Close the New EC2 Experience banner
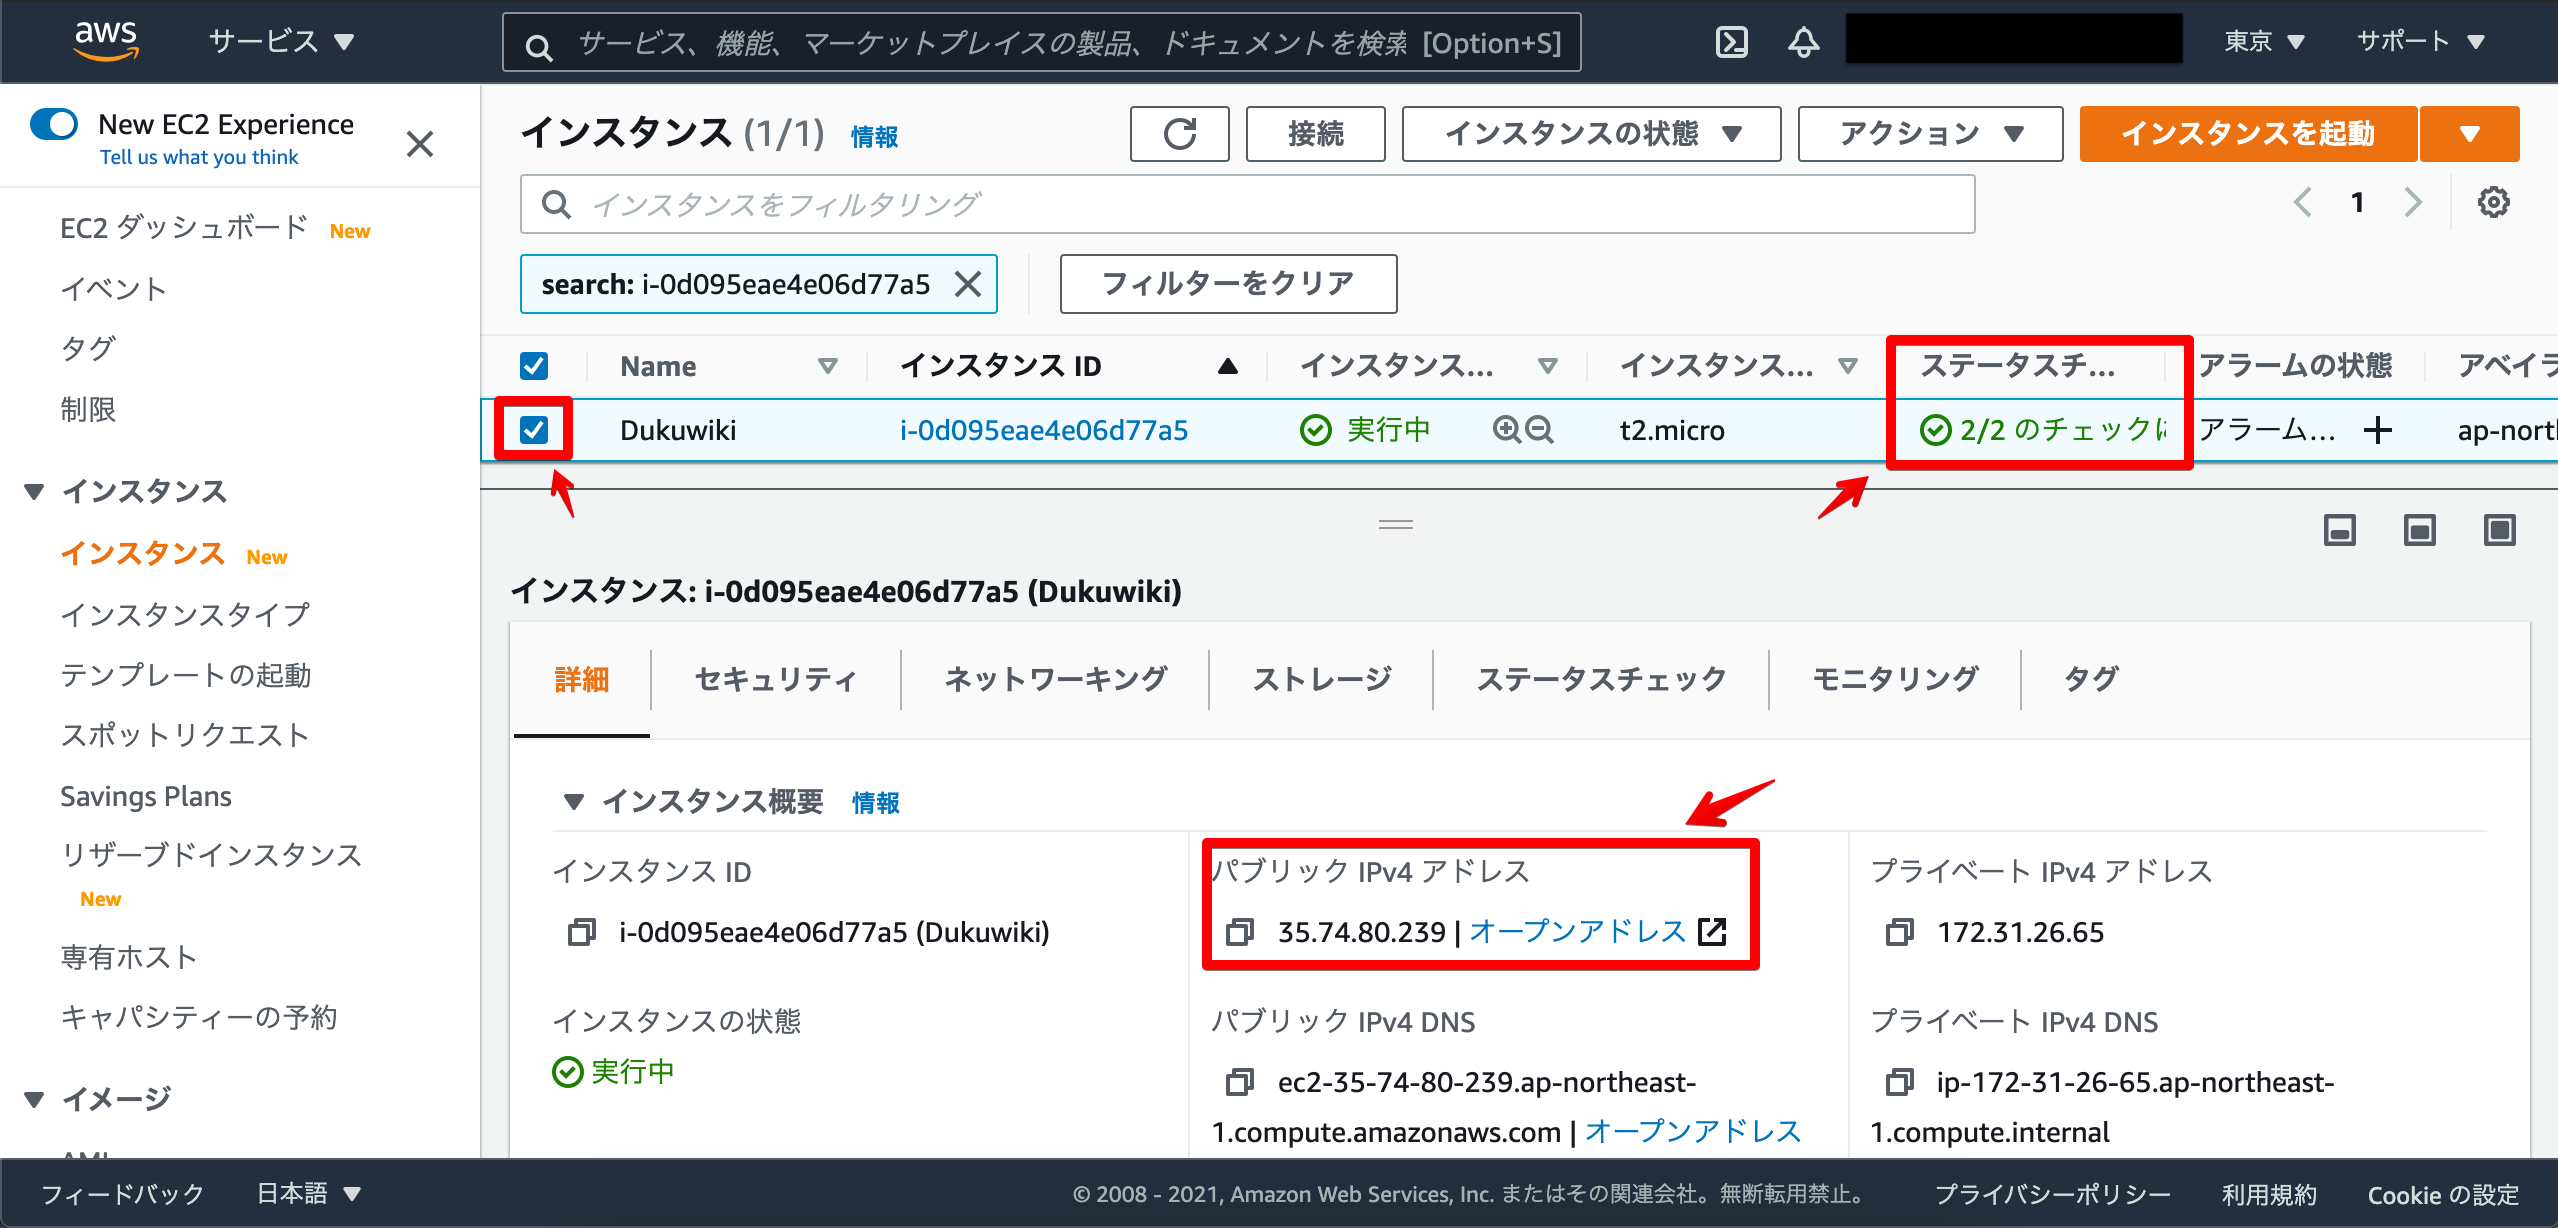Viewport: 2558px width, 1228px height. pyautogui.click(x=420, y=144)
